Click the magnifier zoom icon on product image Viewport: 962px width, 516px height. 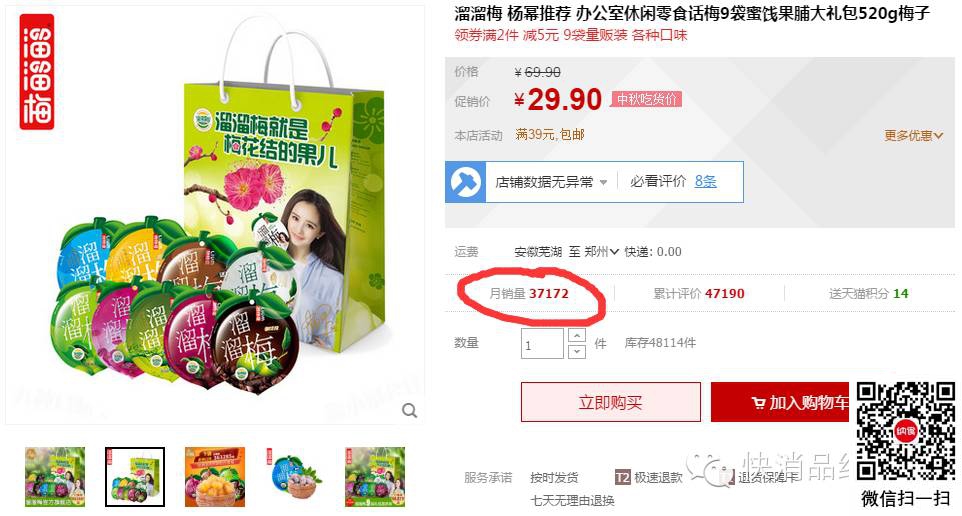[x=409, y=410]
